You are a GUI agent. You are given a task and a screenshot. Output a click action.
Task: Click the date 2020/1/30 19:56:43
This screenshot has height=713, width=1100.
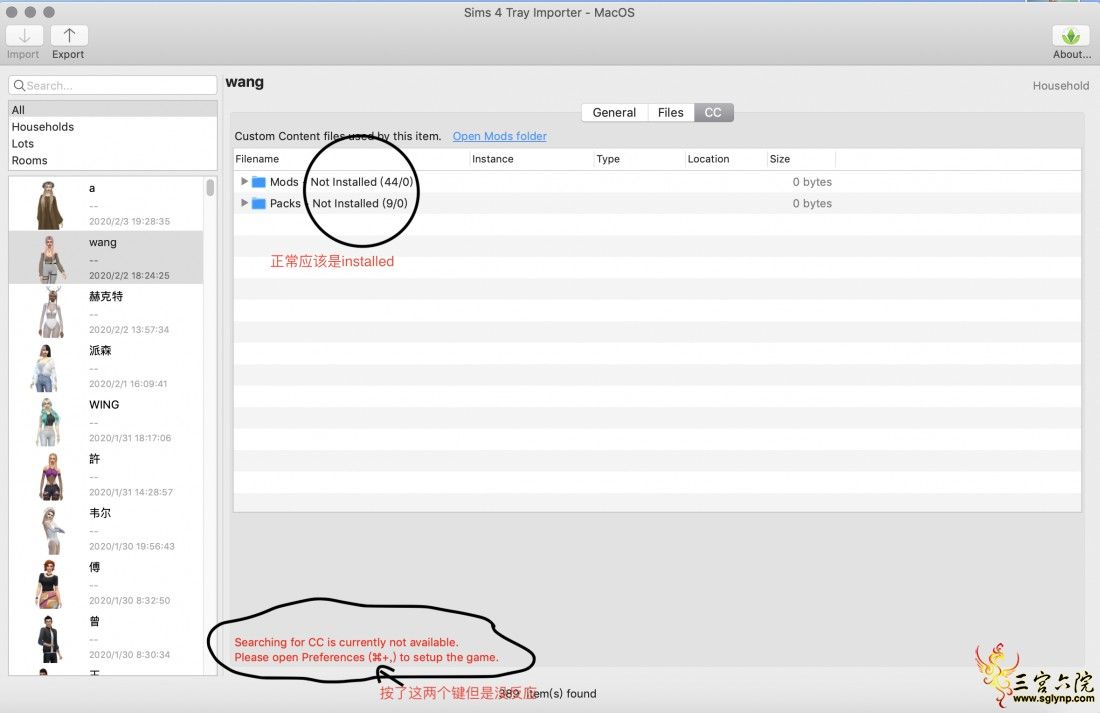[132, 546]
